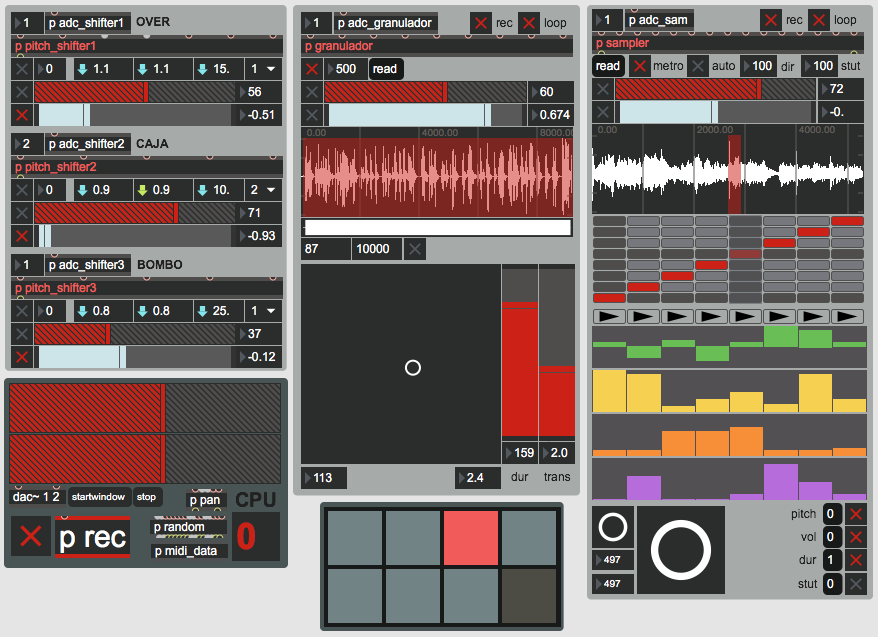This screenshot has width=878, height=637.
Task: Click the yellow-green arrow in the pitch_shifter2 row
Action: 142,190
